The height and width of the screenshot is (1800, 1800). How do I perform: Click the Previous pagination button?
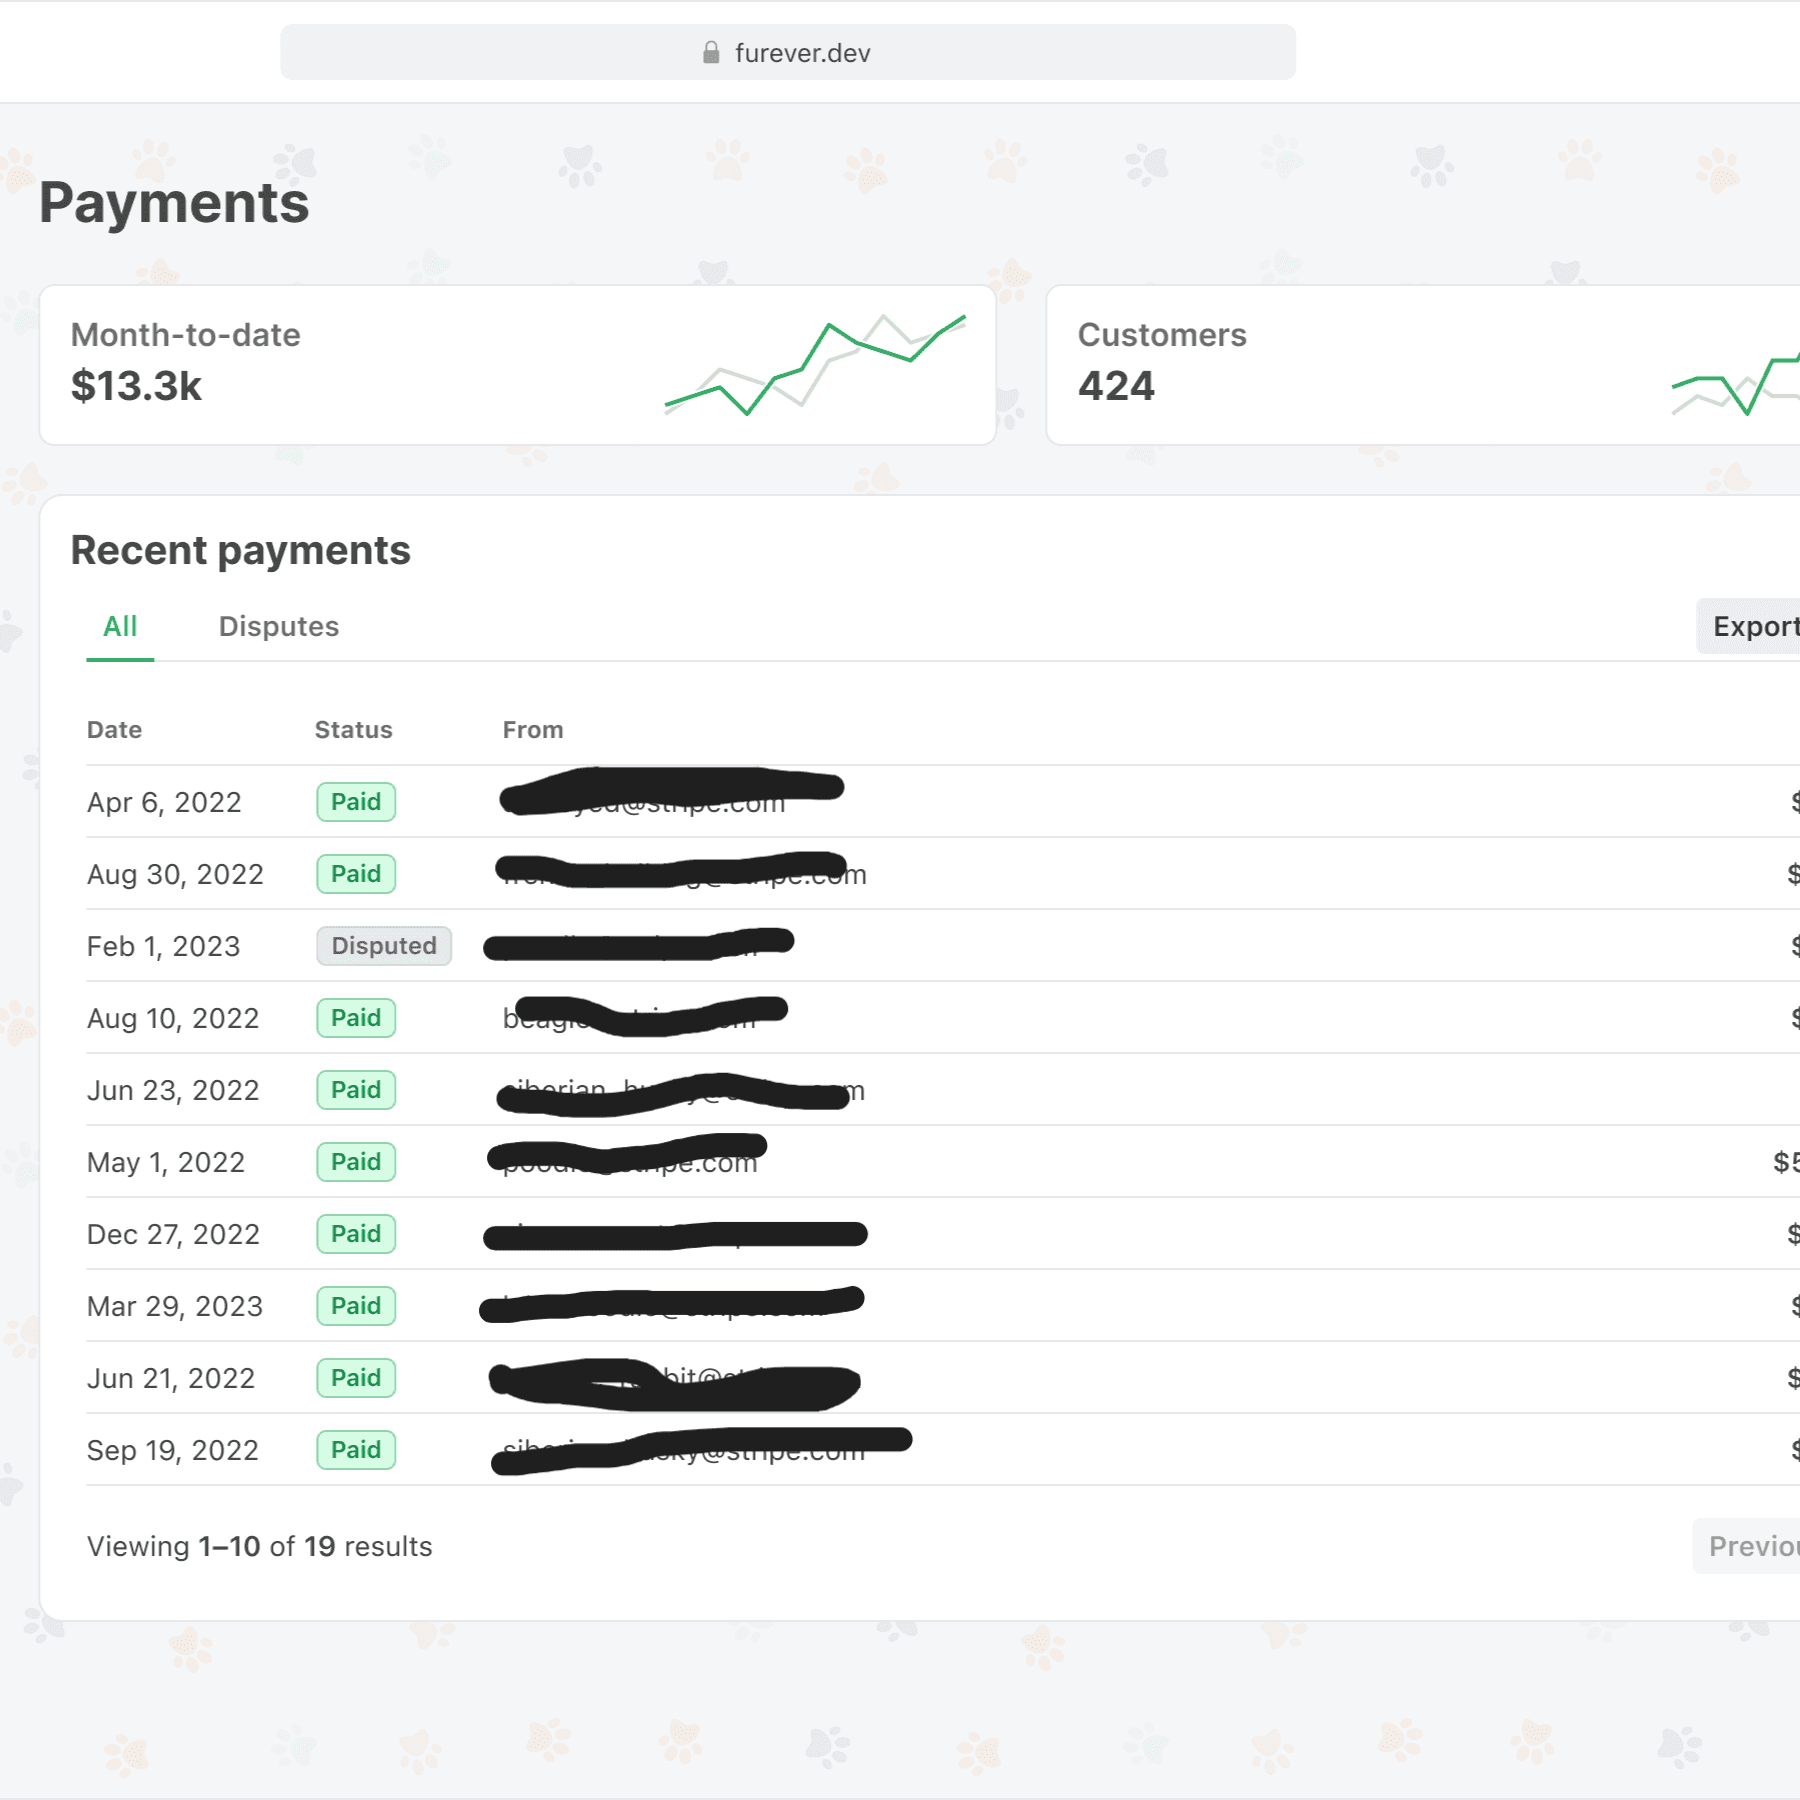(x=1748, y=1546)
